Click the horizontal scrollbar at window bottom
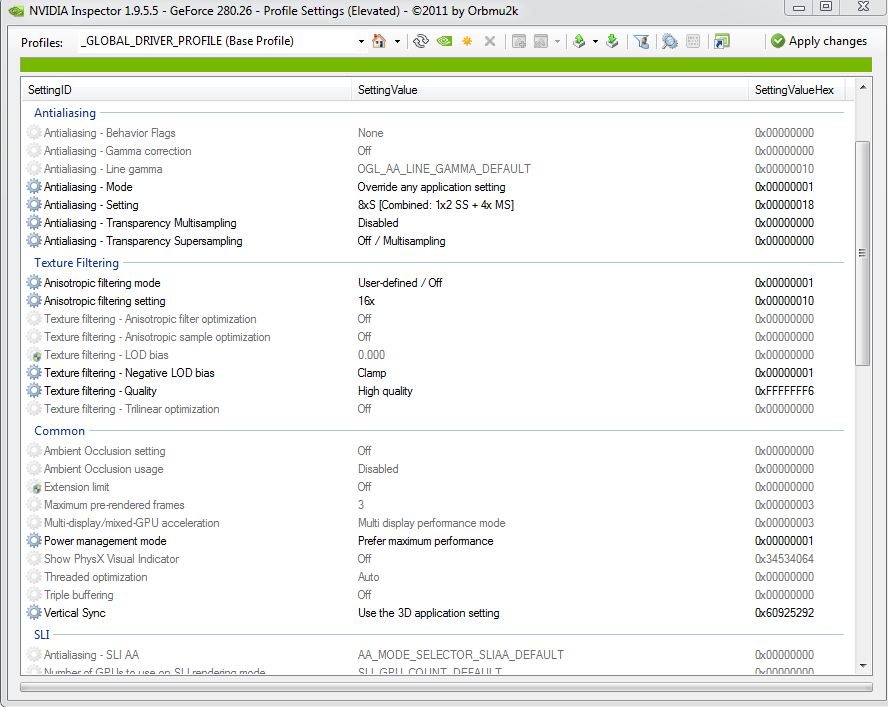 tap(446, 687)
